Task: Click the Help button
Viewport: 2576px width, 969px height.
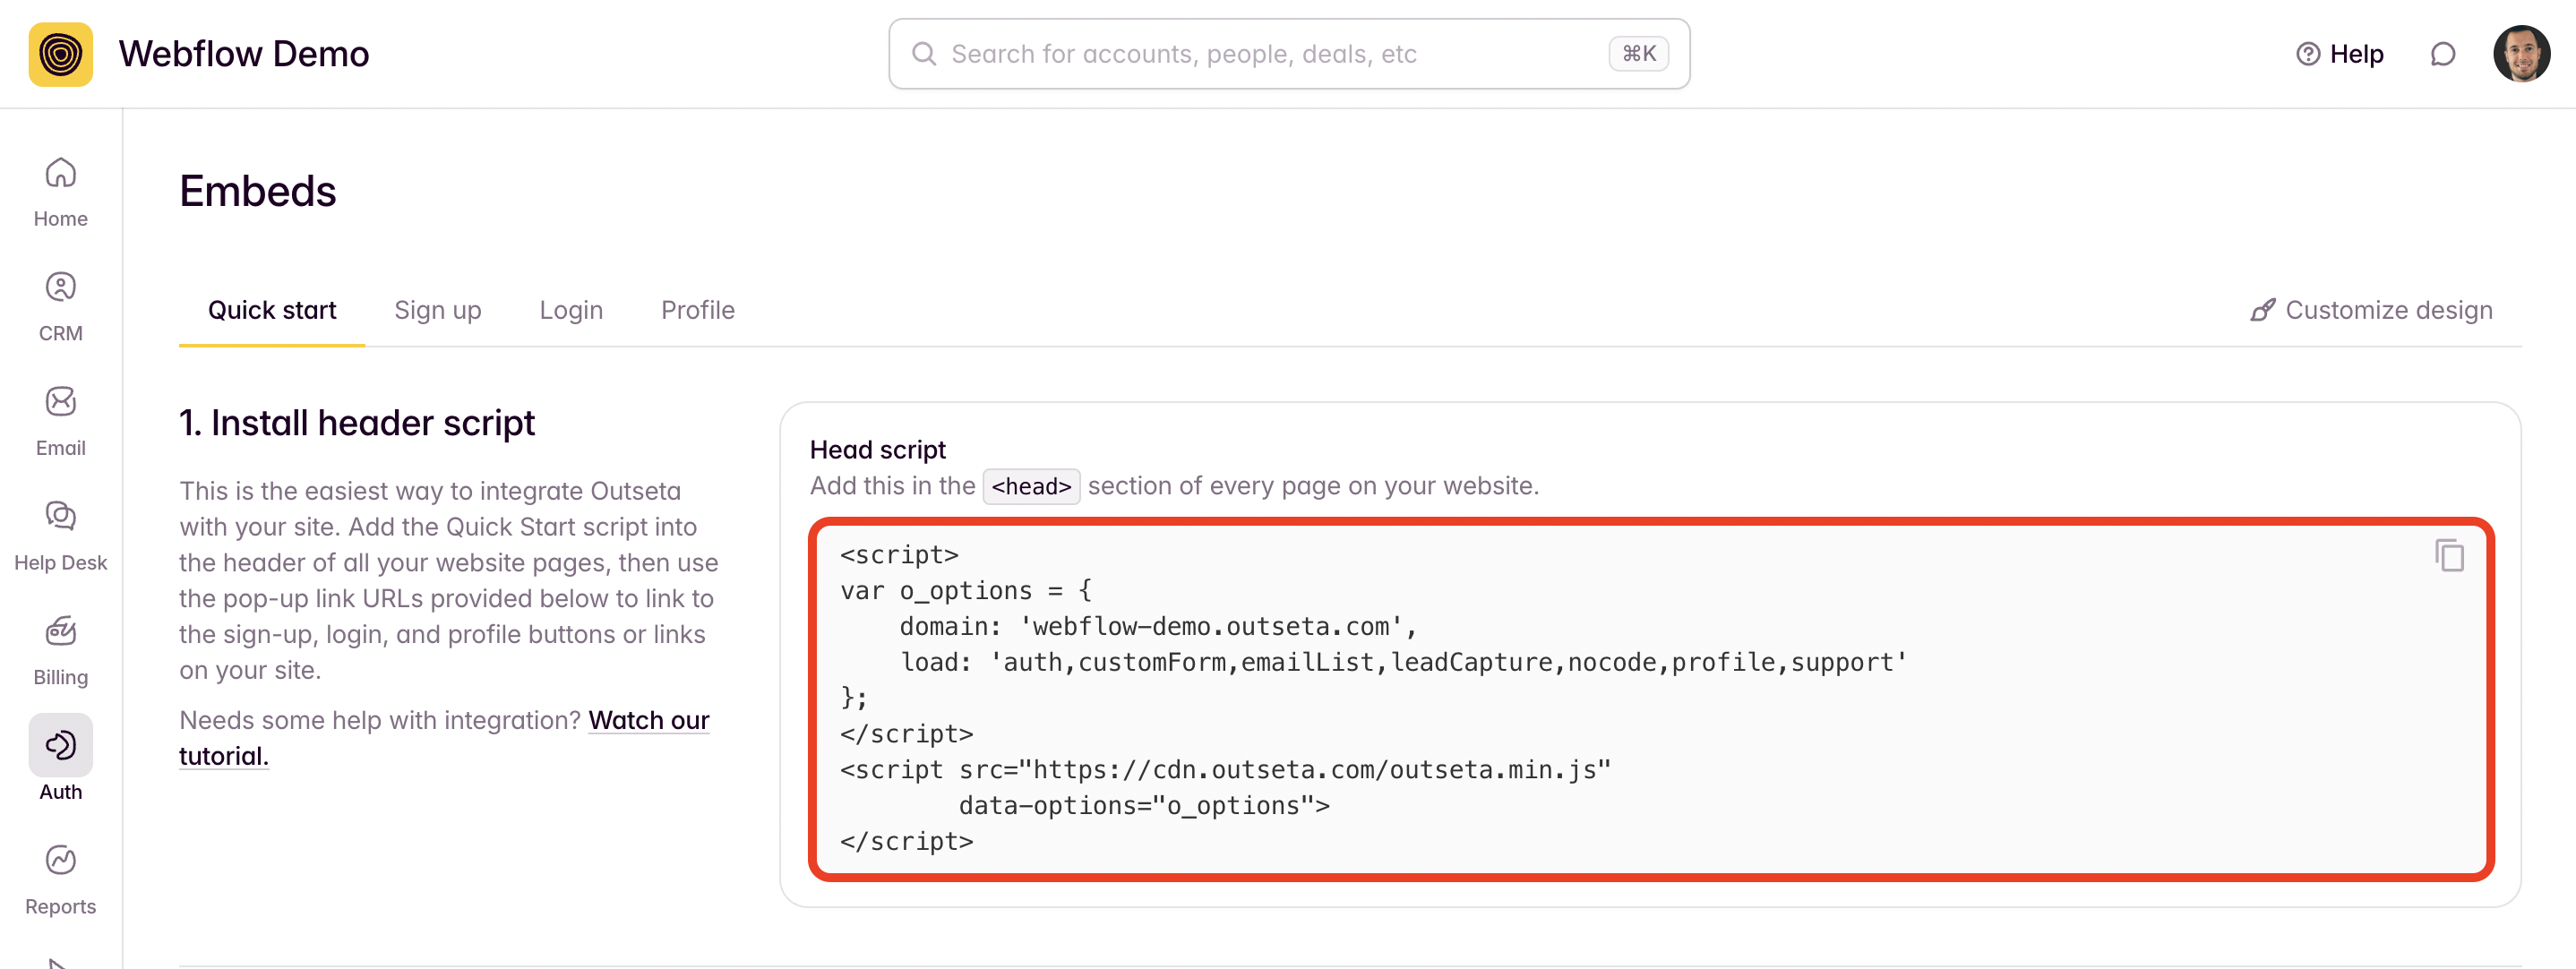Action: [2339, 54]
